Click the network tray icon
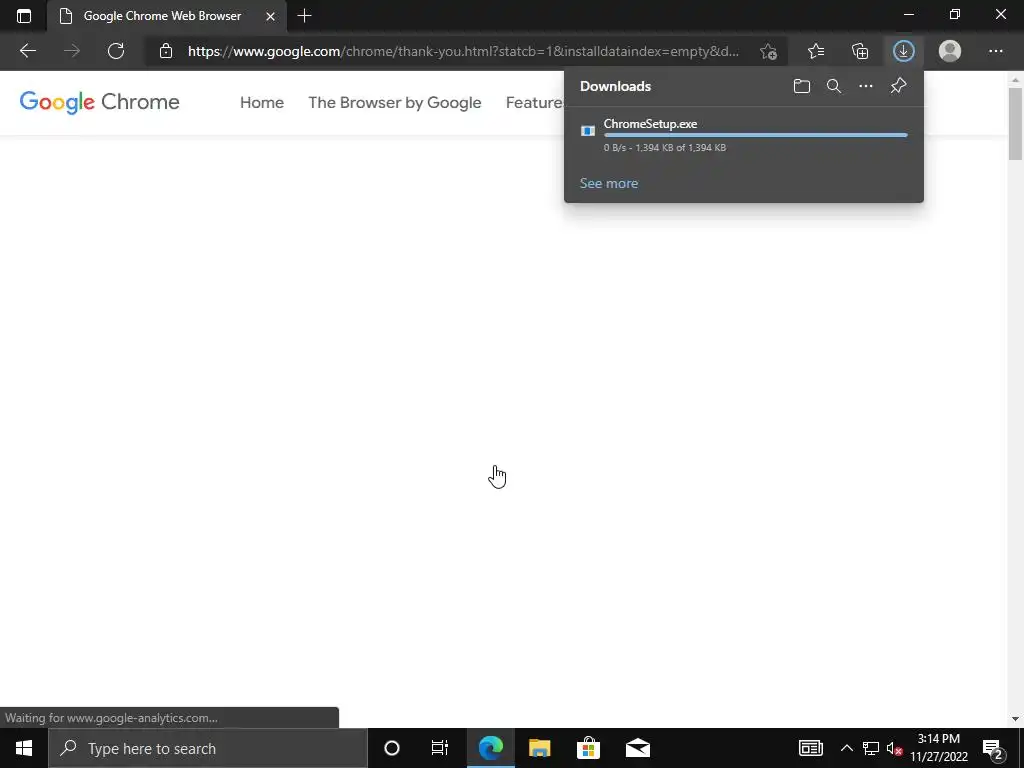 (871, 748)
